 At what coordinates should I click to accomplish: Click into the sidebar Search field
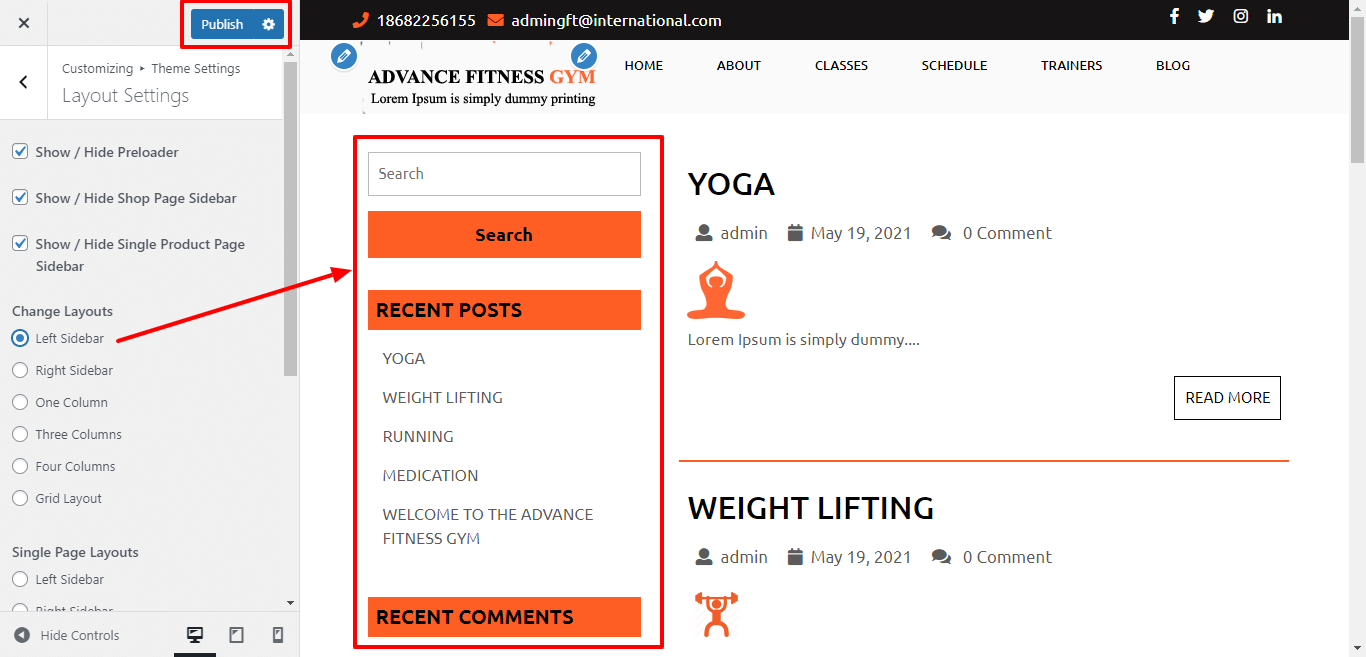(x=504, y=174)
